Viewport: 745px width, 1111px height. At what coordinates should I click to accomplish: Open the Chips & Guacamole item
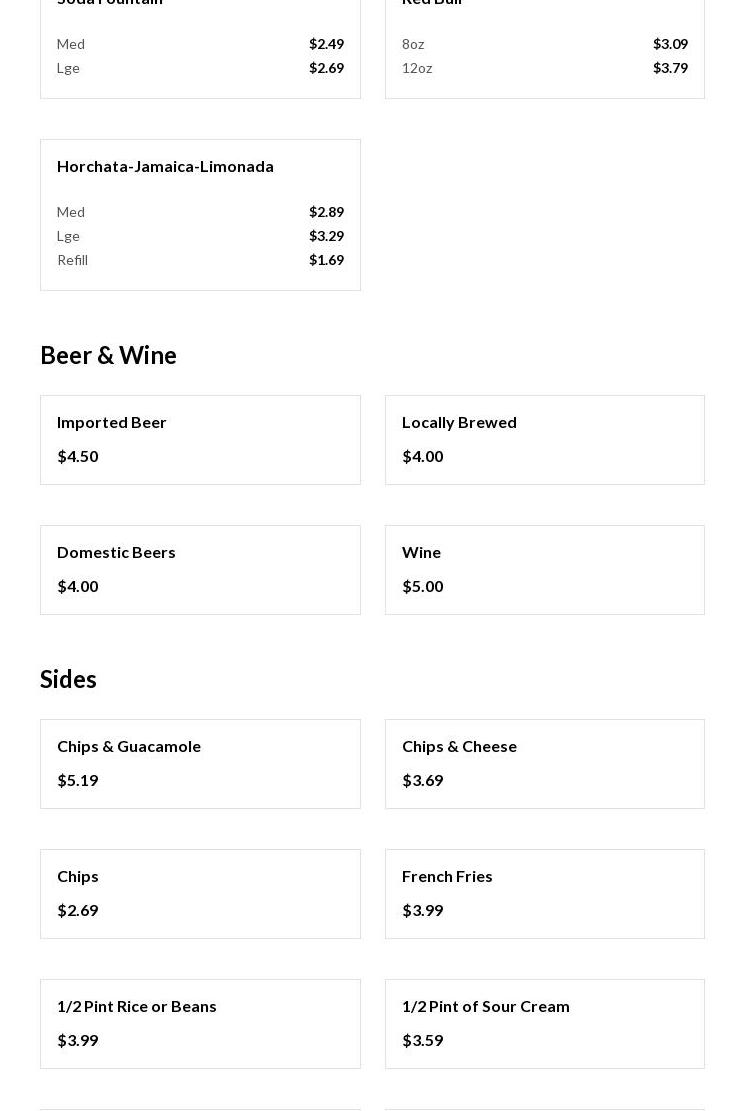click(200, 763)
